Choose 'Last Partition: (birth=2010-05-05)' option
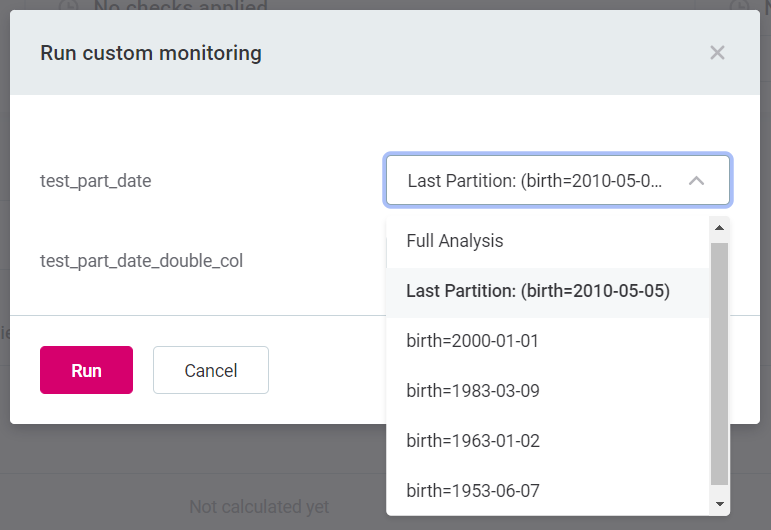This screenshot has width=771, height=530. tap(537, 291)
